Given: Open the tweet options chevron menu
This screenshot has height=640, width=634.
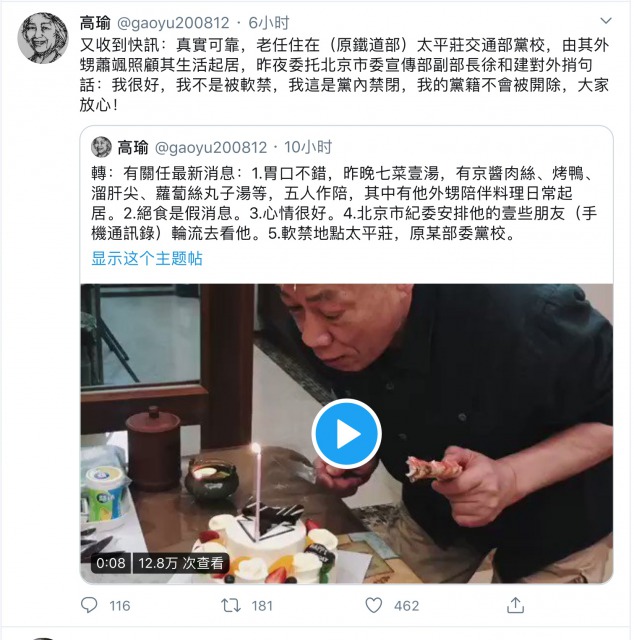Looking at the screenshot, I should [x=606, y=20].
